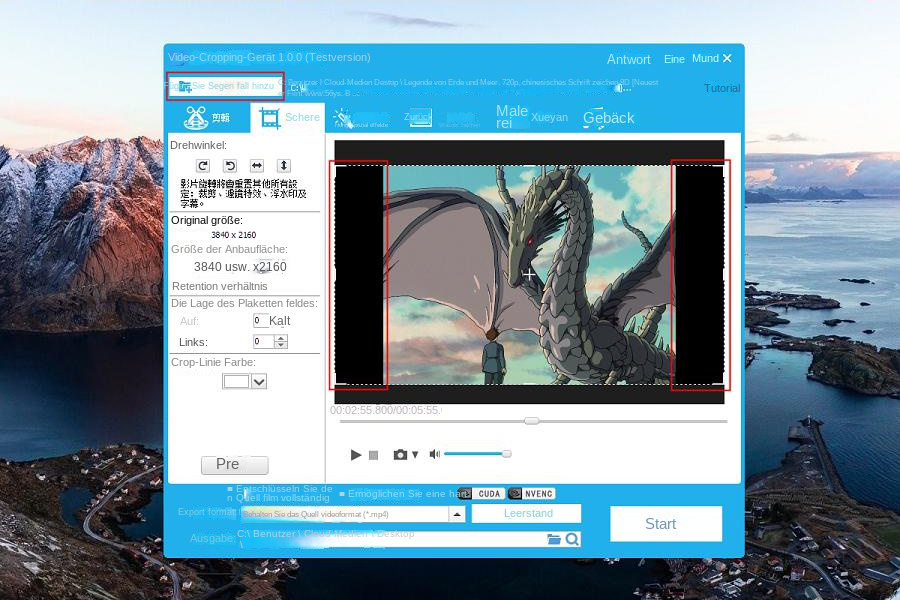Close the Video-Cropping window
This screenshot has height=600, width=900.
[x=727, y=59]
